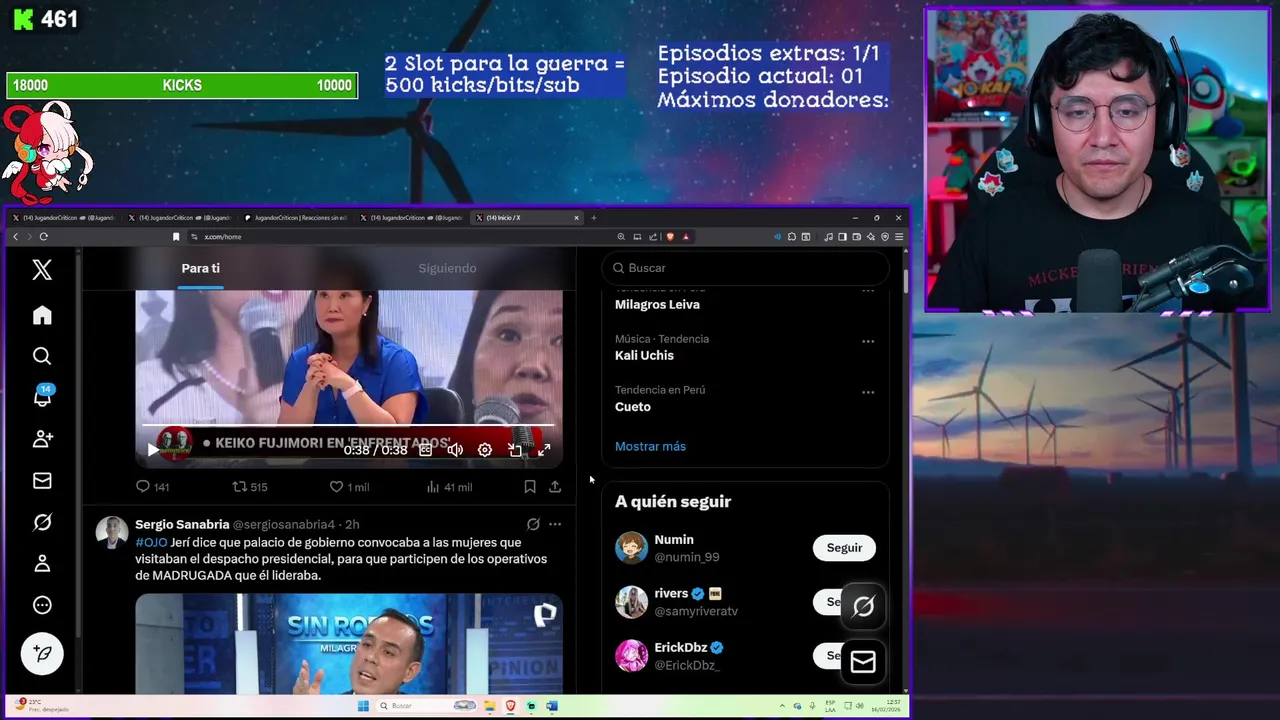Screen dimensions: 1280x720
Task: Open the Follow people icon in sidebar
Action: [x=42, y=438]
